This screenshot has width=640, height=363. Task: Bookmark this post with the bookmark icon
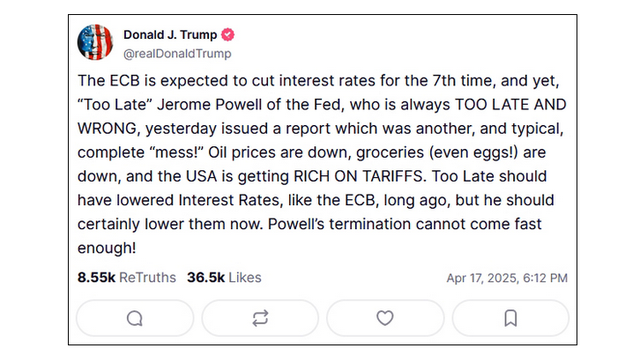510,318
